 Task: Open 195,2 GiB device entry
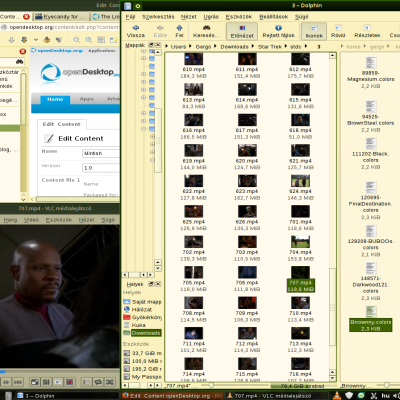tap(142, 369)
